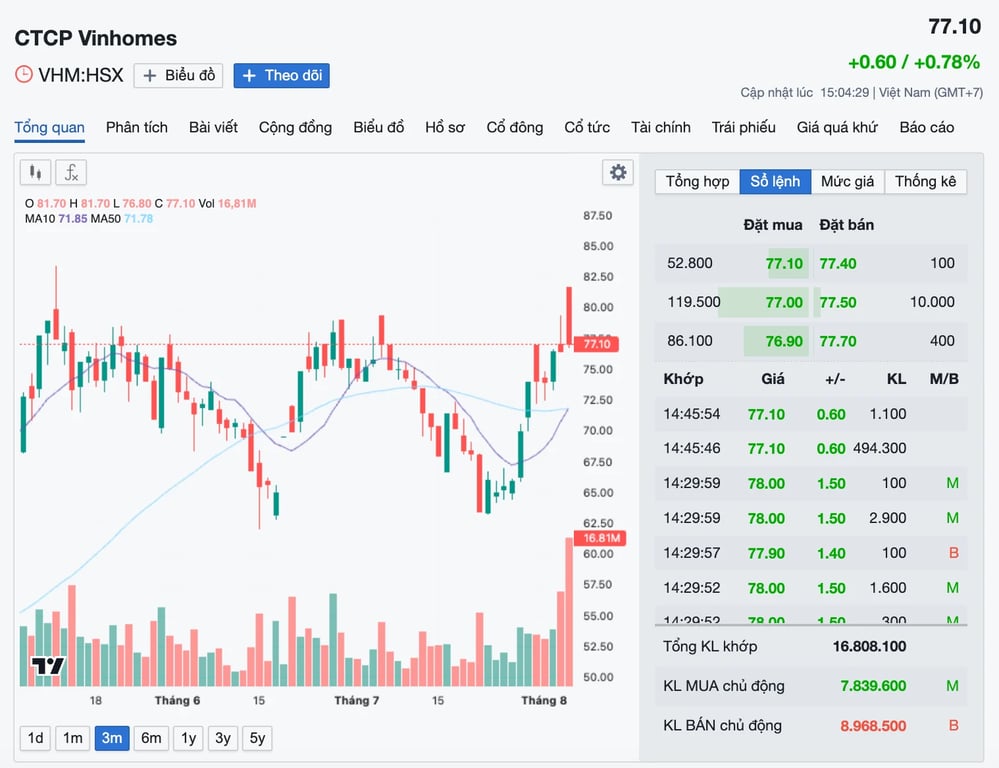
Task: Open the Bài viết tab
Action: (213, 127)
